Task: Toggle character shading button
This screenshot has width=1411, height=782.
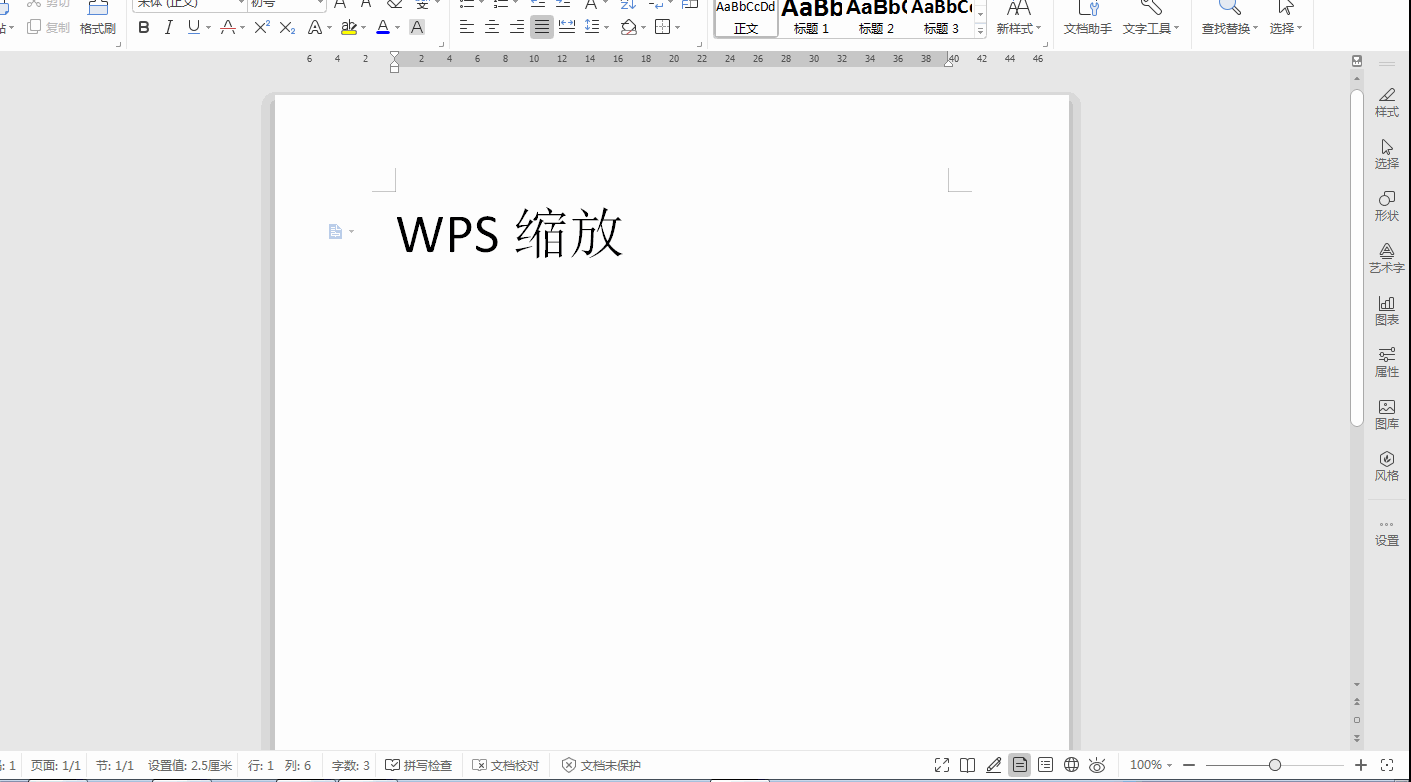Action: click(x=417, y=27)
